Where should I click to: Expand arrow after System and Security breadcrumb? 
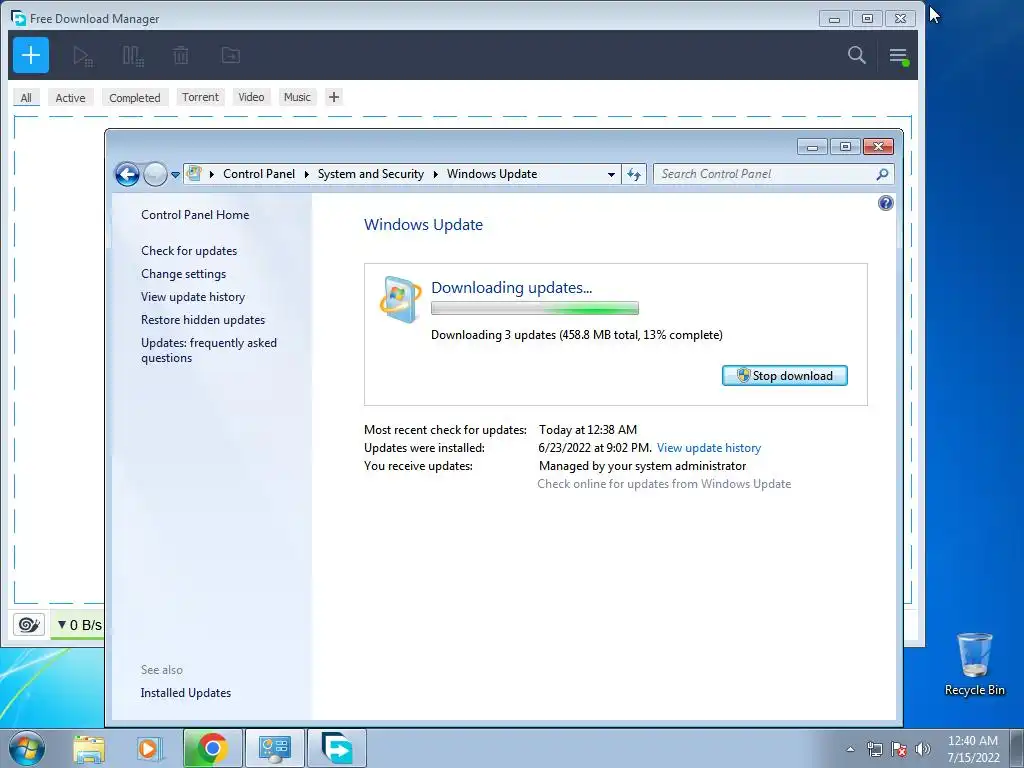coord(436,174)
